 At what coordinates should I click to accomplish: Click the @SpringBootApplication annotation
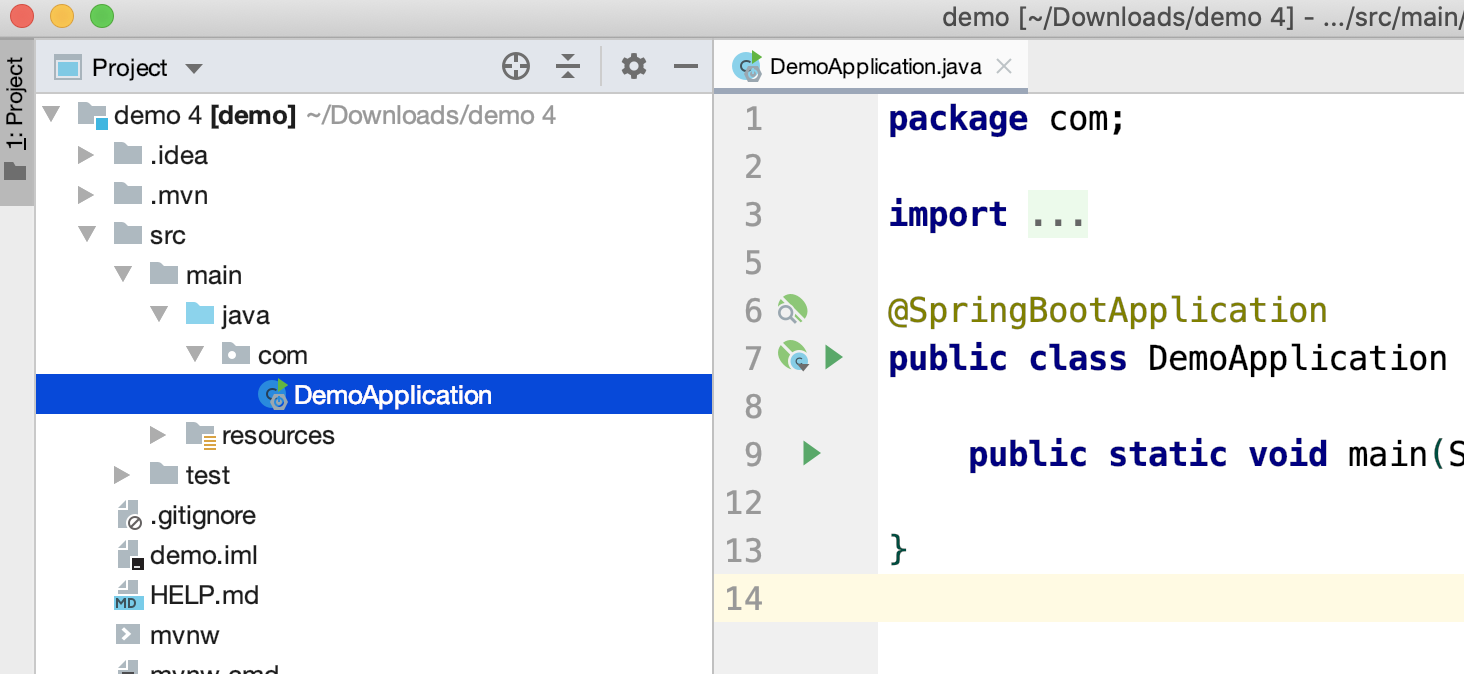pos(1107,311)
